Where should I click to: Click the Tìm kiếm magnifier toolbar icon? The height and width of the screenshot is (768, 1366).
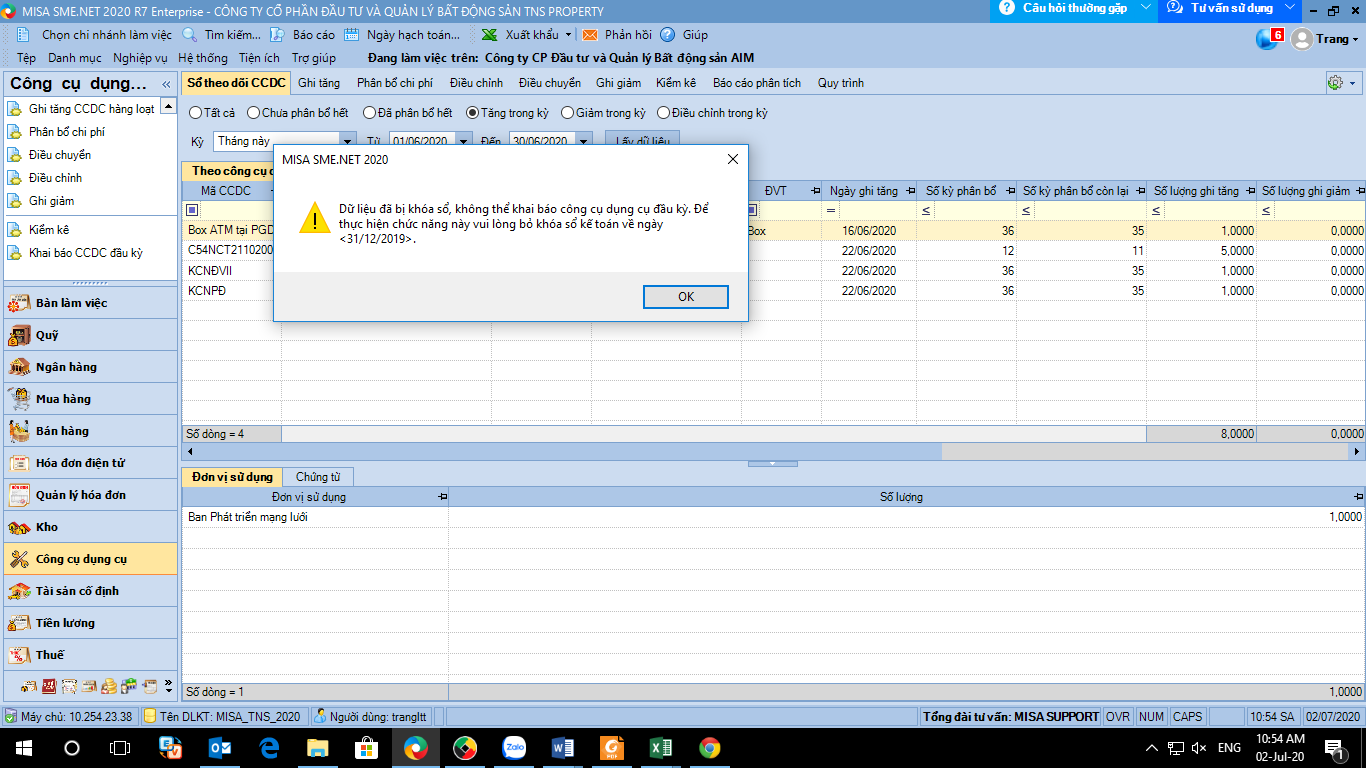tap(190, 35)
